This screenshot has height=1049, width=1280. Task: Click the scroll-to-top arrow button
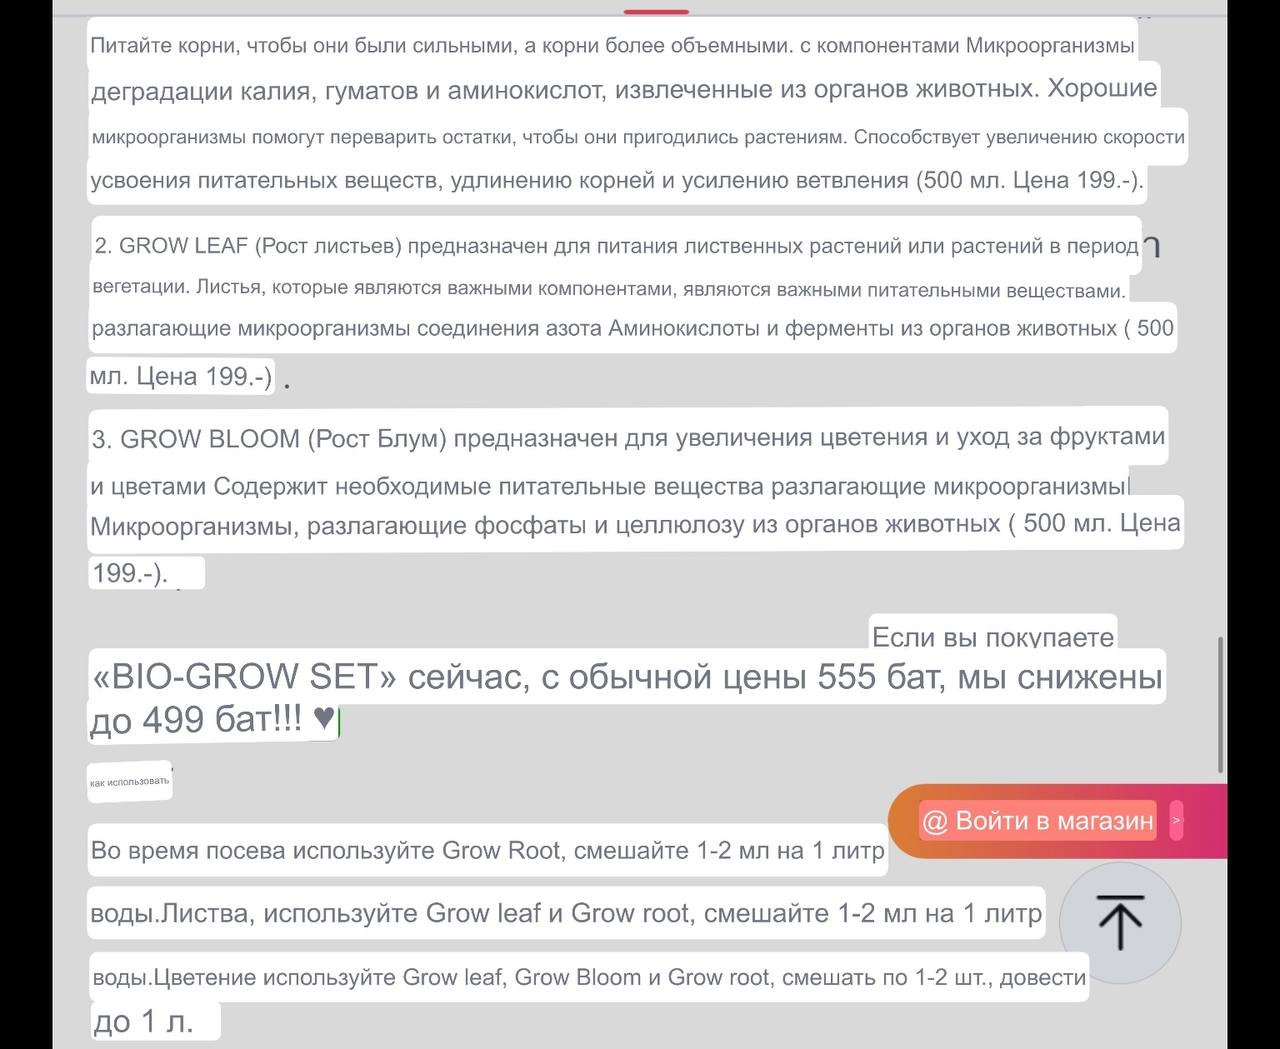pyautogui.click(x=1119, y=922)
